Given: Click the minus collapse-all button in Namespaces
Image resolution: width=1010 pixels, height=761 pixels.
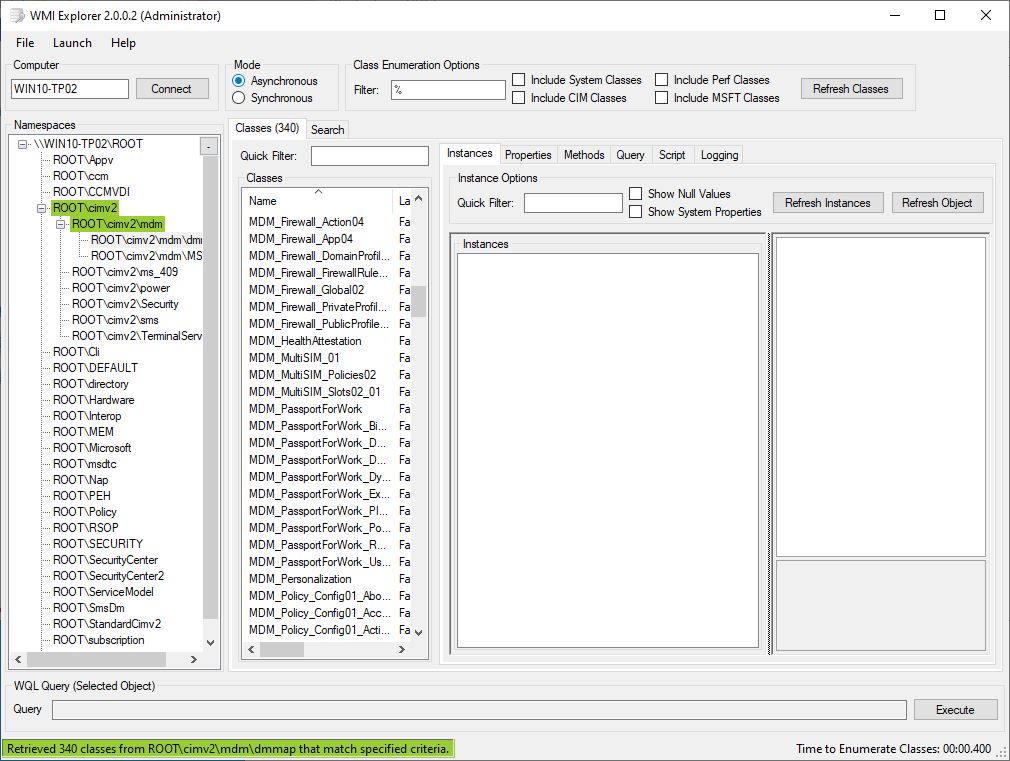Looking at the screenshot, I should 208,147.
